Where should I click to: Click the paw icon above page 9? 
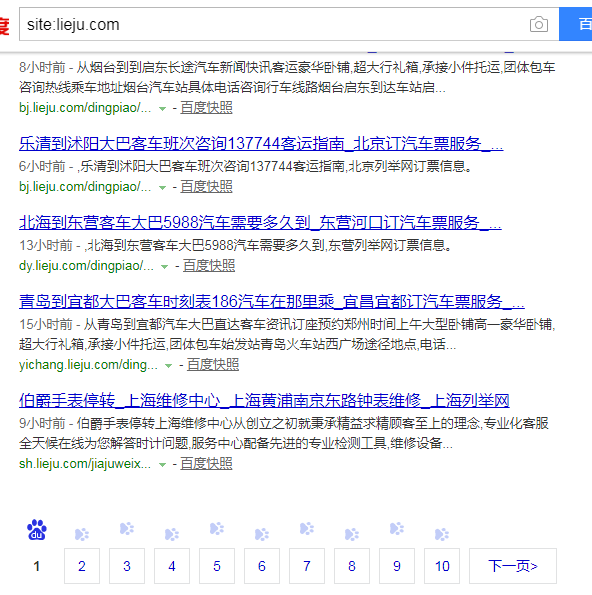(x=397, y=529)
